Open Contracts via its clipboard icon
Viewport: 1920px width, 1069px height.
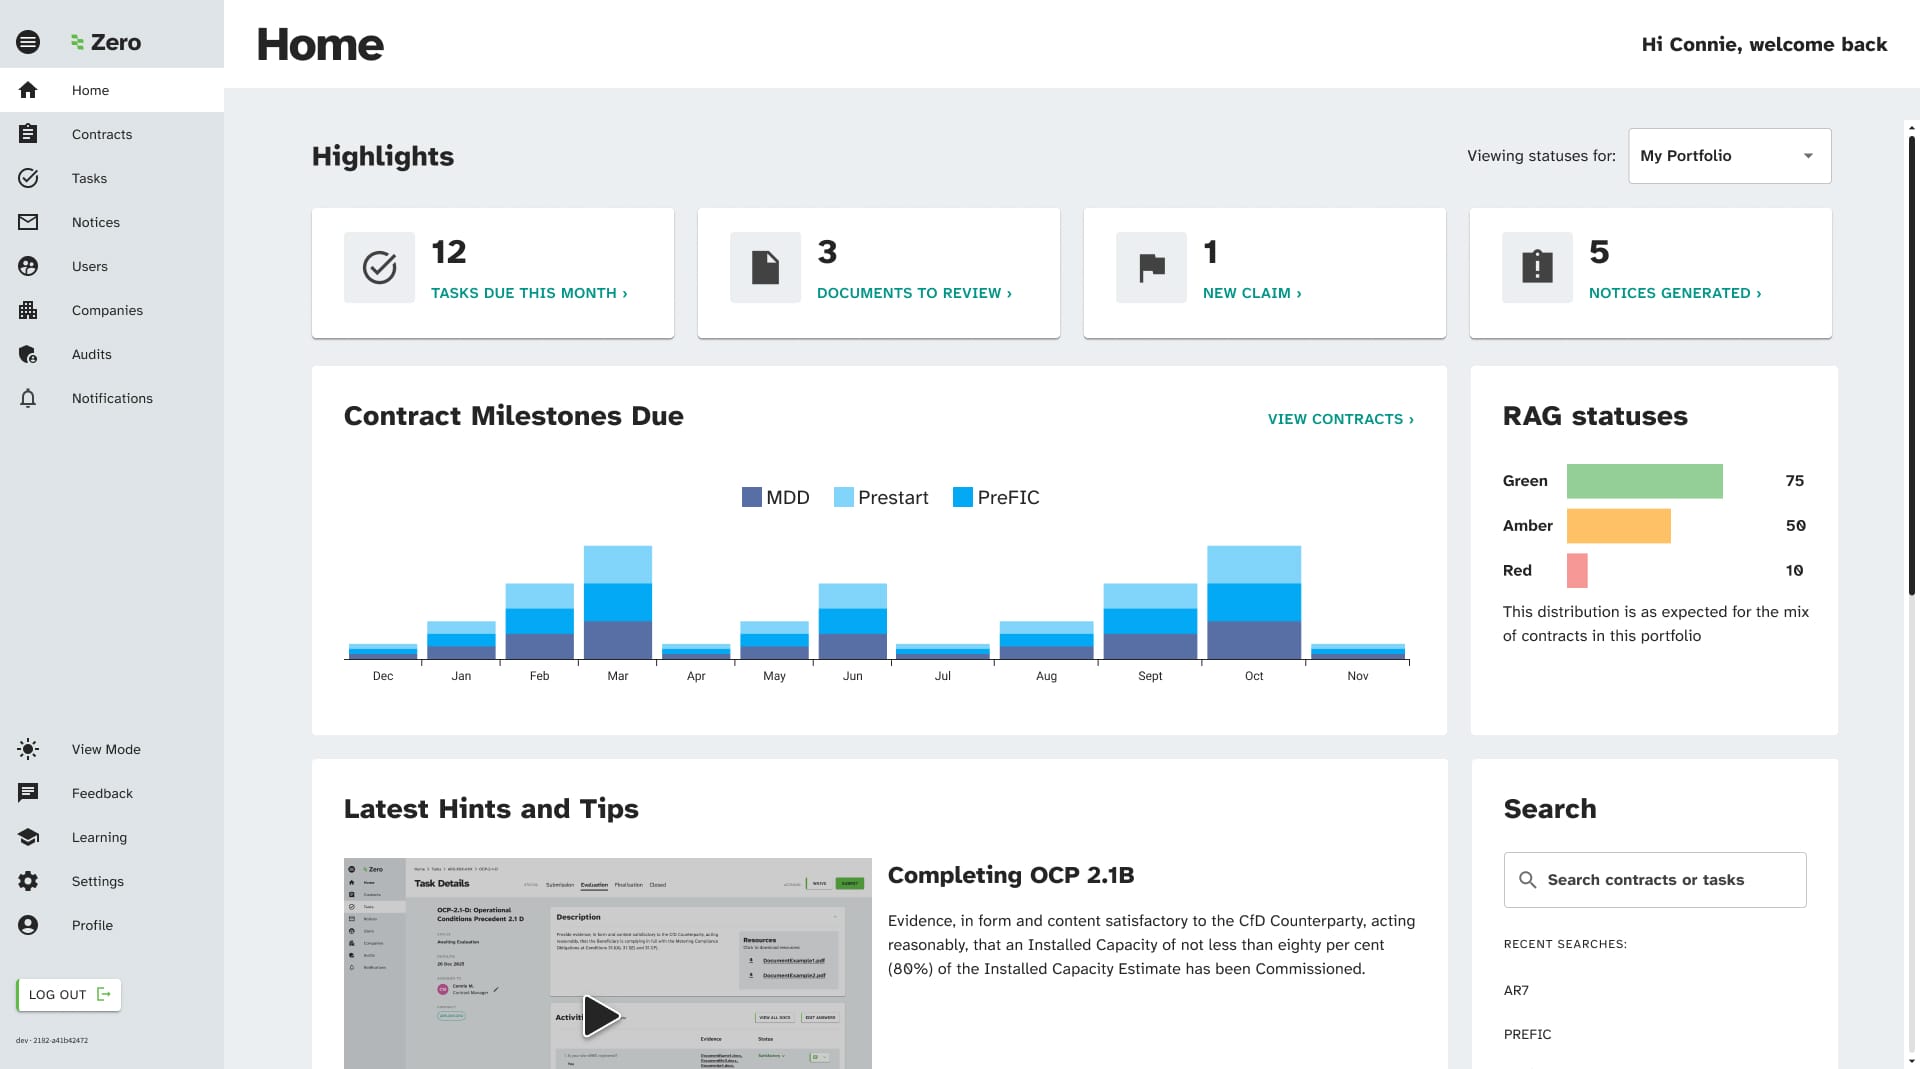[28, 134]
